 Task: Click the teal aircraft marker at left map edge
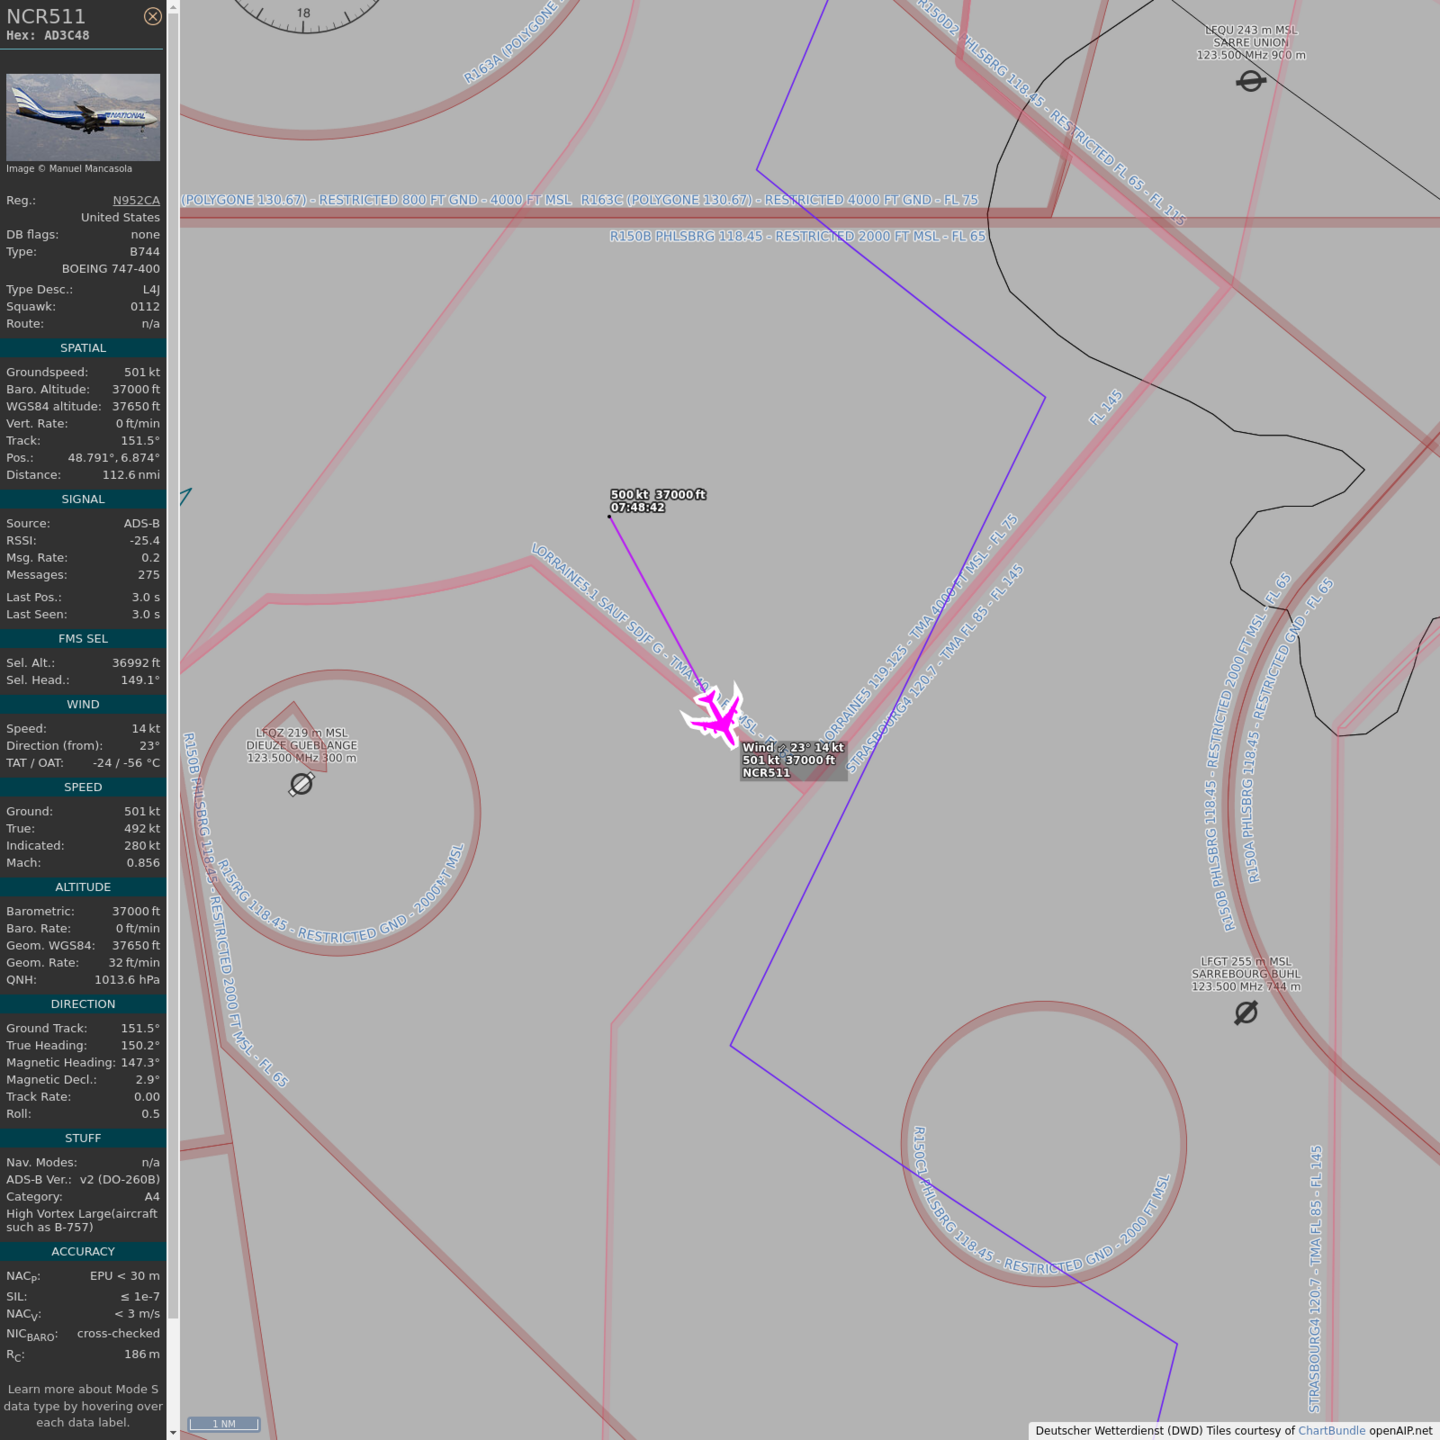[185, 495]
